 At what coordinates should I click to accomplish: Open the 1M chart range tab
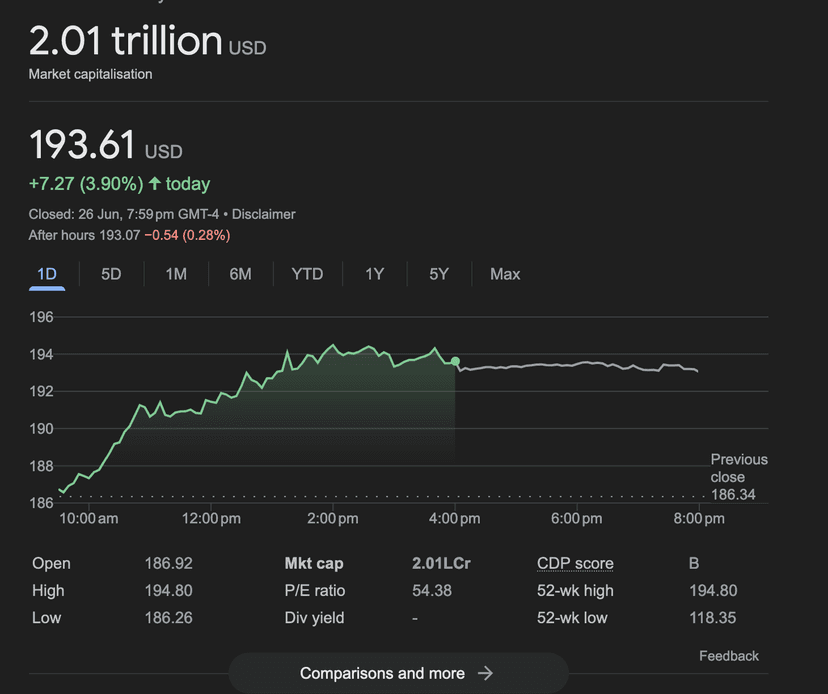[x=176, y=274]
